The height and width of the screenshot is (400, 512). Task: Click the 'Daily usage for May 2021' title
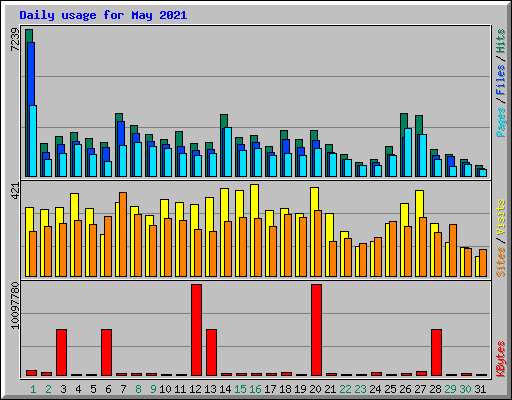click(103, 15)
